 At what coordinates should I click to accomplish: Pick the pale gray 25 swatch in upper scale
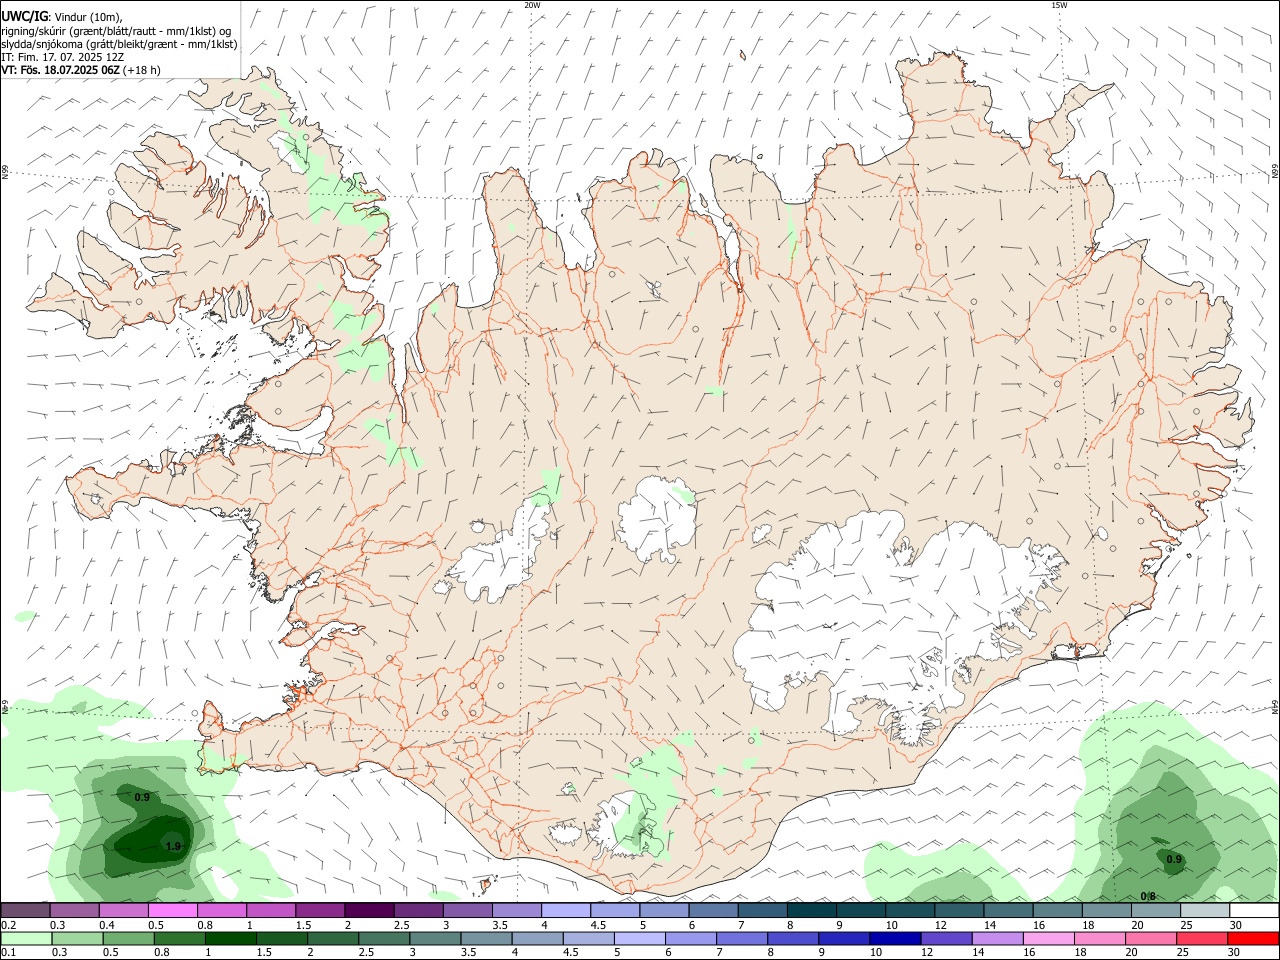1205,910
